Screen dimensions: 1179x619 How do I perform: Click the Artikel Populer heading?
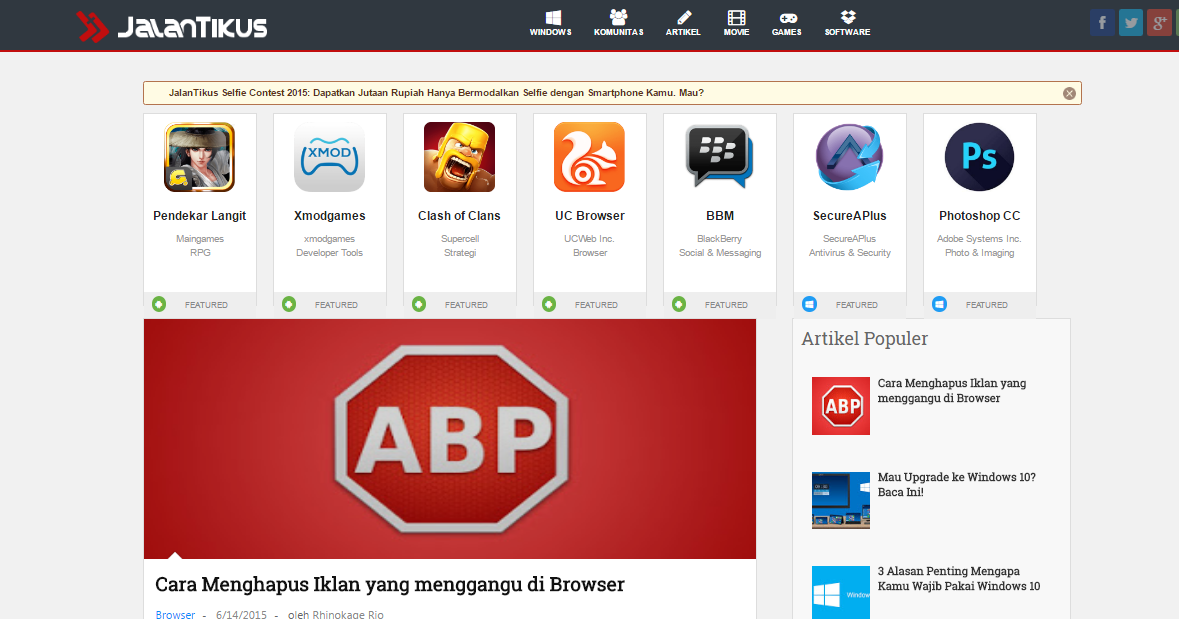click(865, 338)
